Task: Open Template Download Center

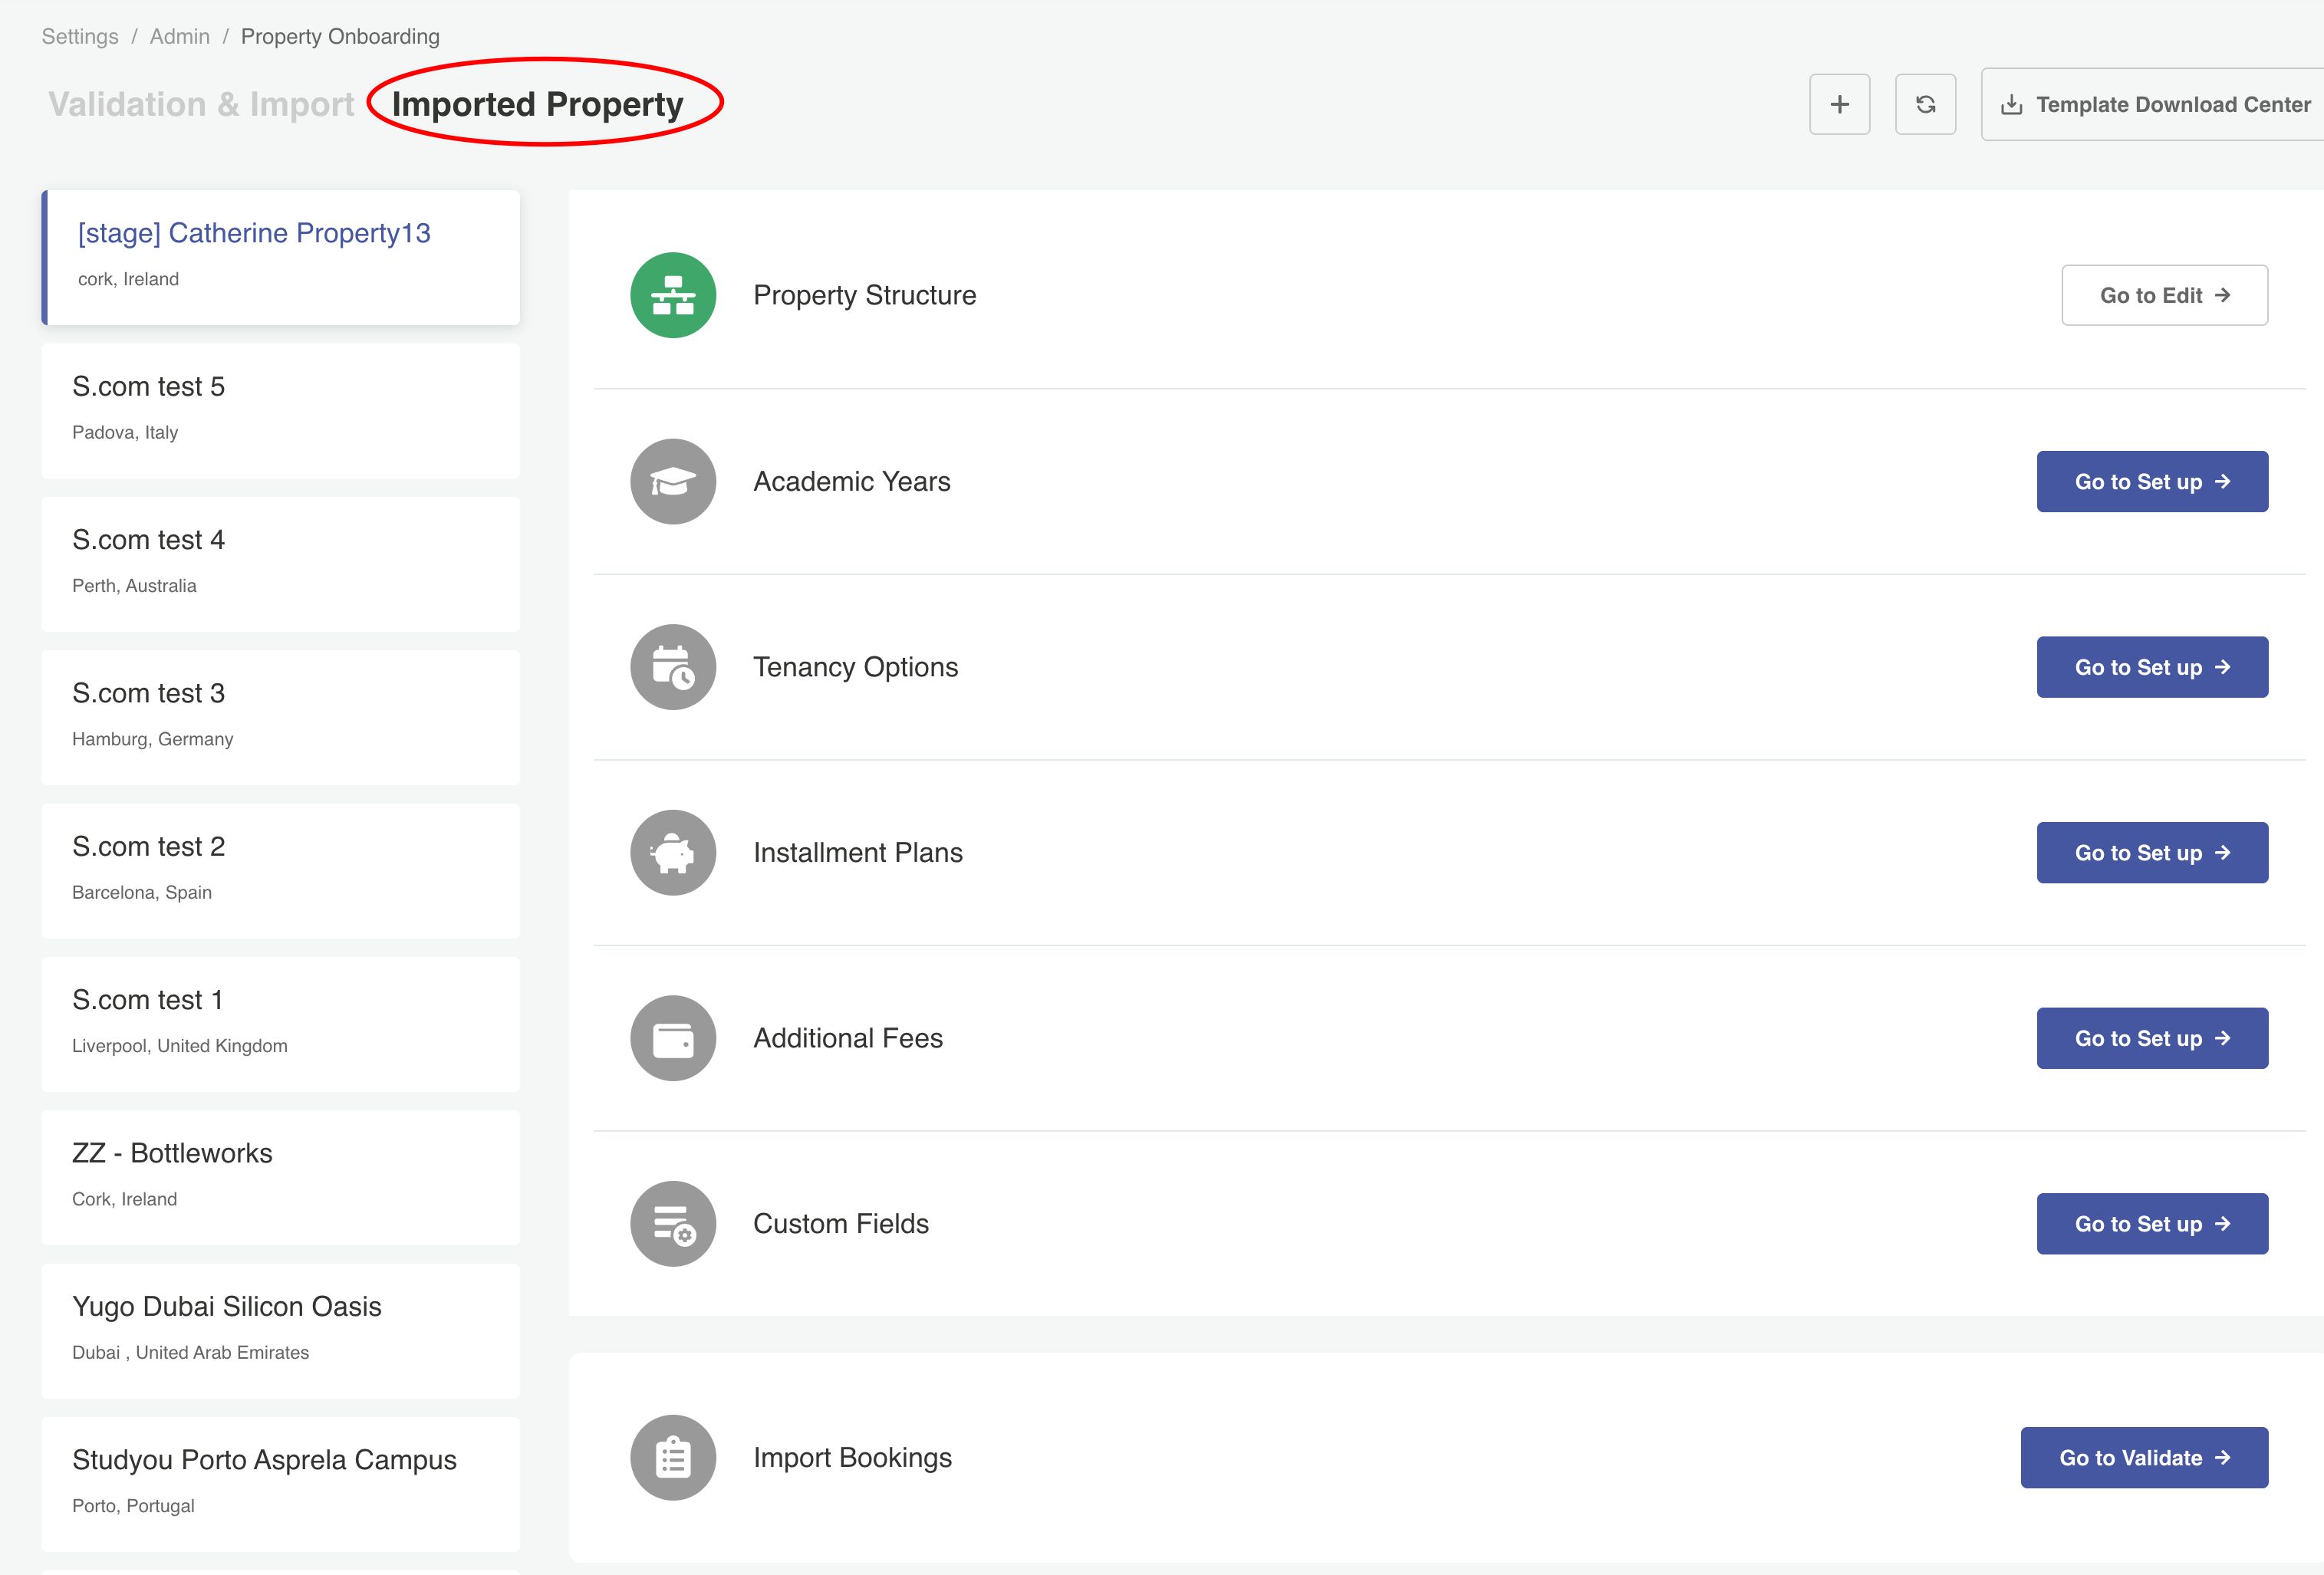Action: [2155, 104]
